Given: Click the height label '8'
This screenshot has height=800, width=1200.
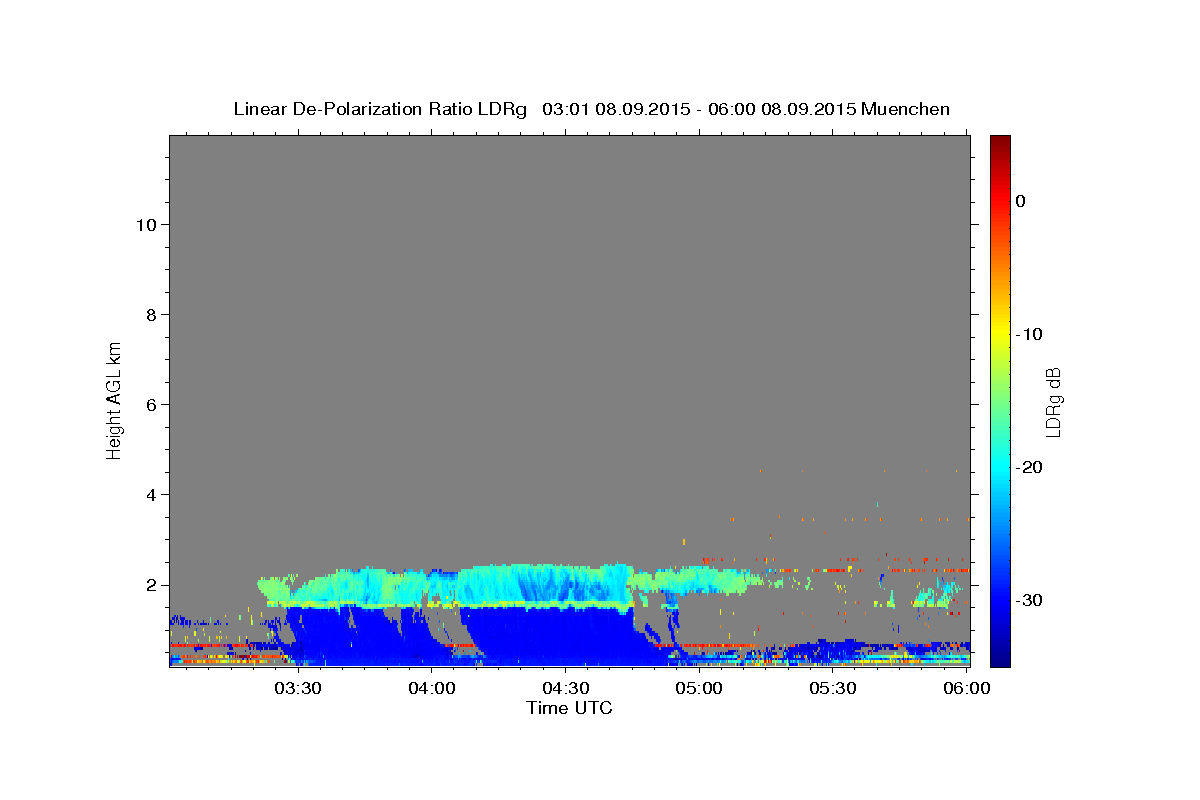Looking at the screenshot, I should (x=149, y=315).
